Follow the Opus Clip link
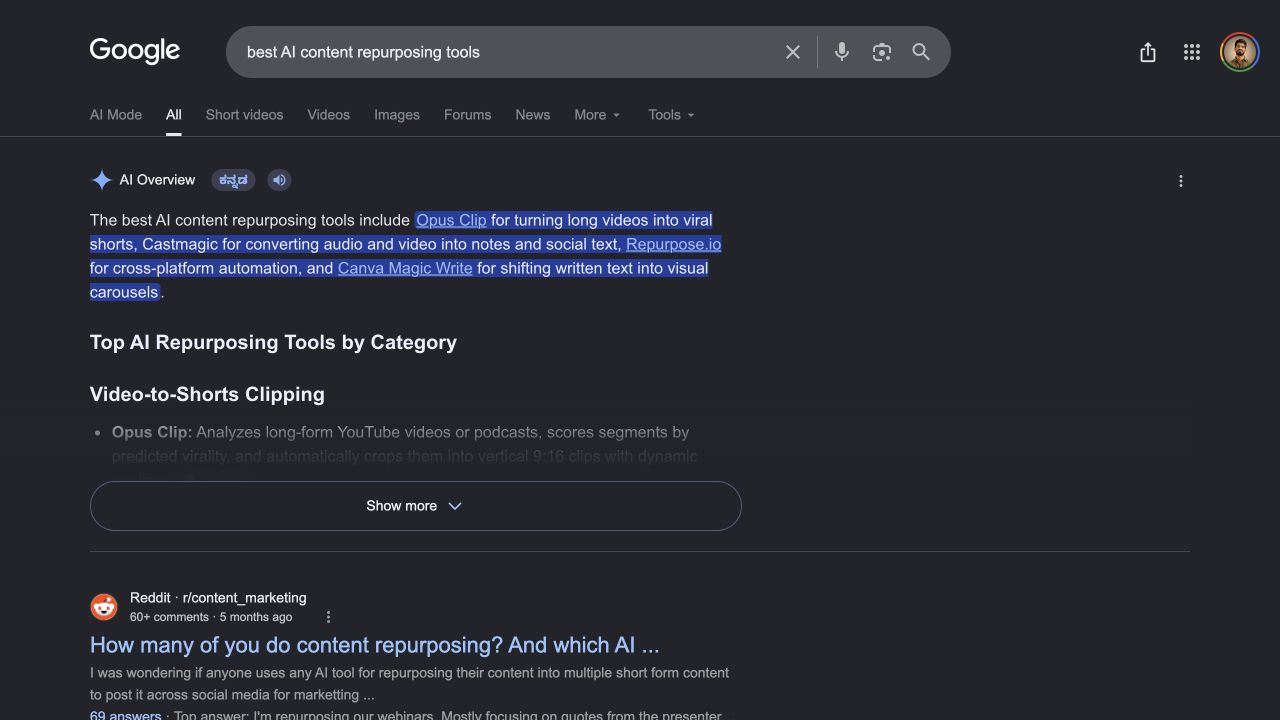 point(451,220)
